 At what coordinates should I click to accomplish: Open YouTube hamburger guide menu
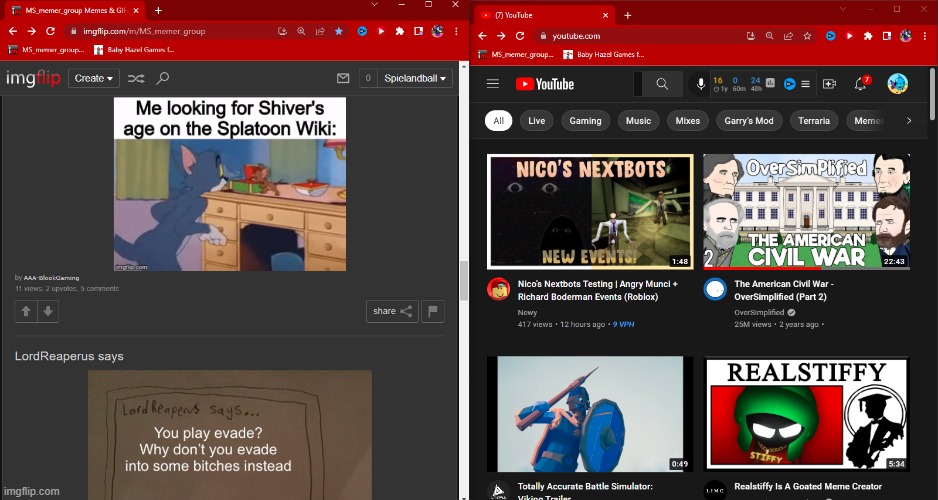pos(492,84)
